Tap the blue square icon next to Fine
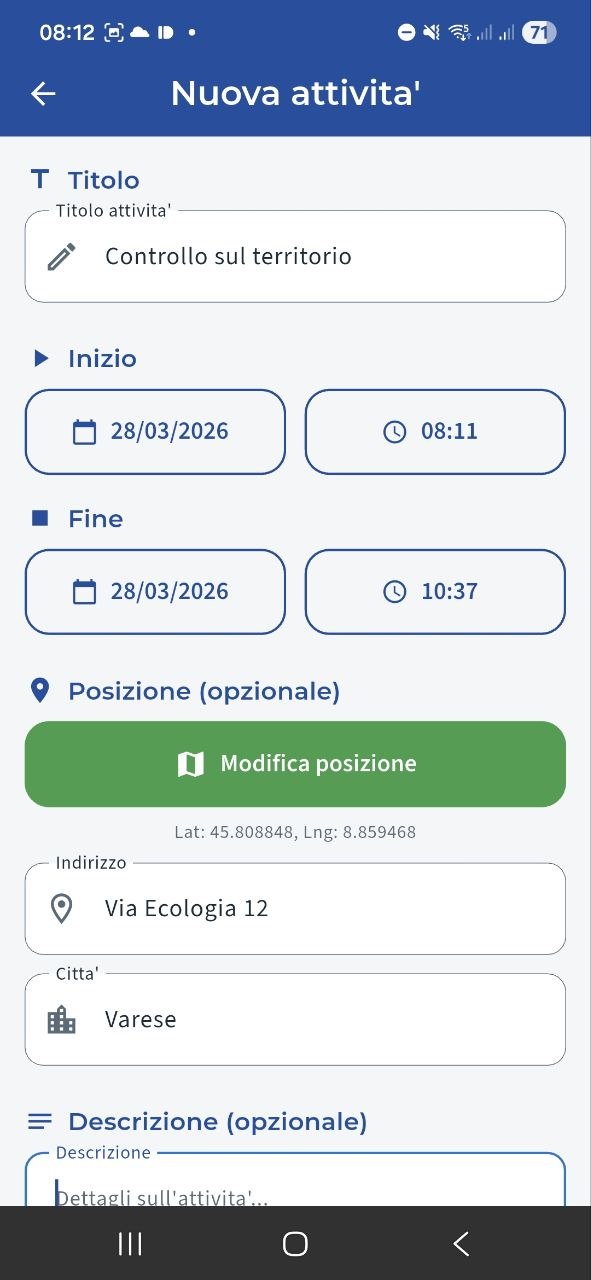Image resolution: width=591 pixels, height=1280 pixels. click(x=39, y=518)
